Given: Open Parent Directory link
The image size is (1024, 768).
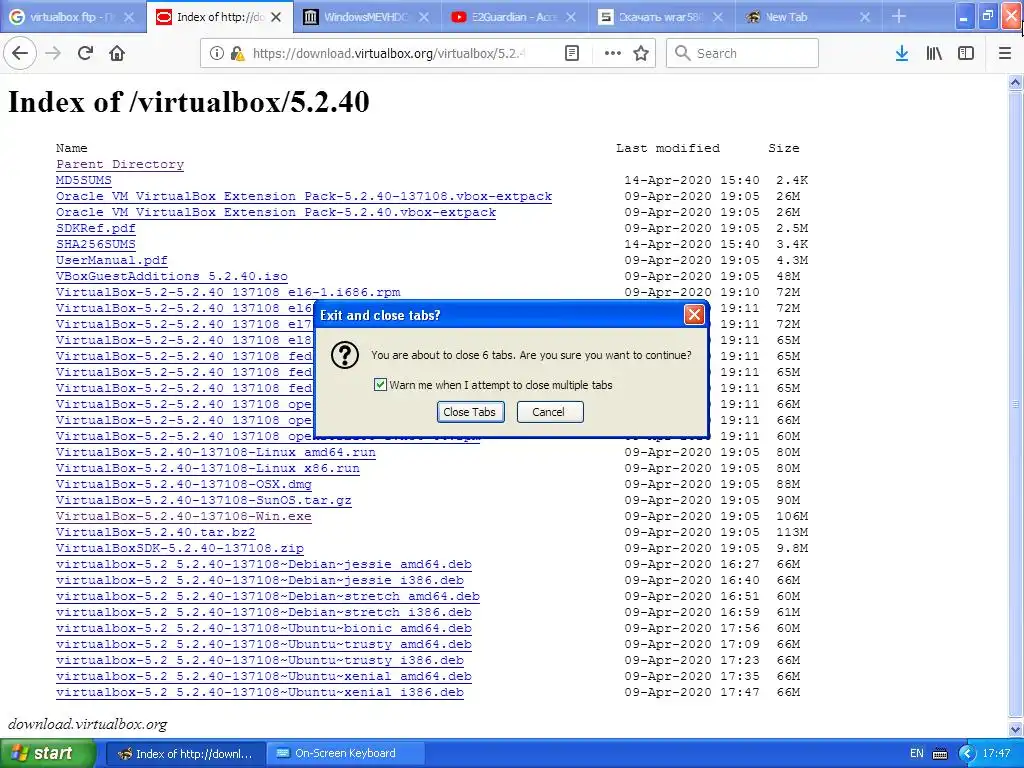Looking at the screenshot, I should tap(120, 165).
